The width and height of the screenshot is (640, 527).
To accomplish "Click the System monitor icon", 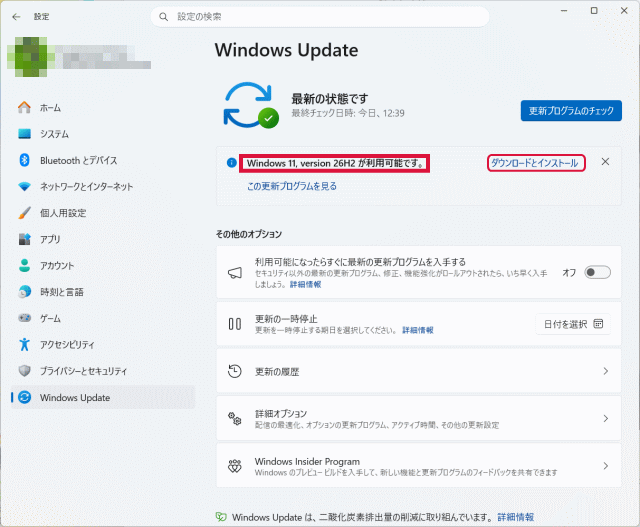I will click(x=24, y=134).
